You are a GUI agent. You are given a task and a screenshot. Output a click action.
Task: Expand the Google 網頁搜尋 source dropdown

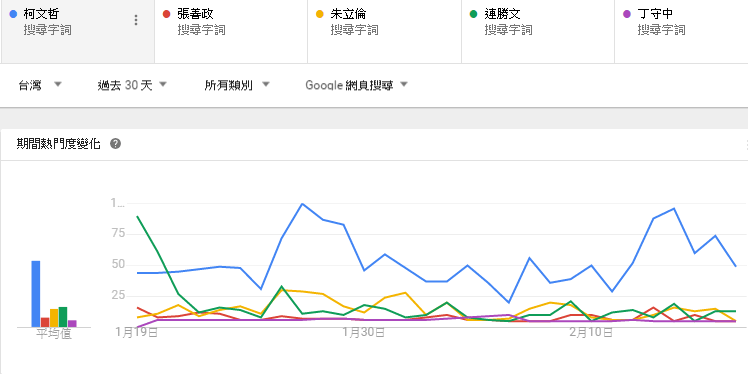click(x=356, y=85)
